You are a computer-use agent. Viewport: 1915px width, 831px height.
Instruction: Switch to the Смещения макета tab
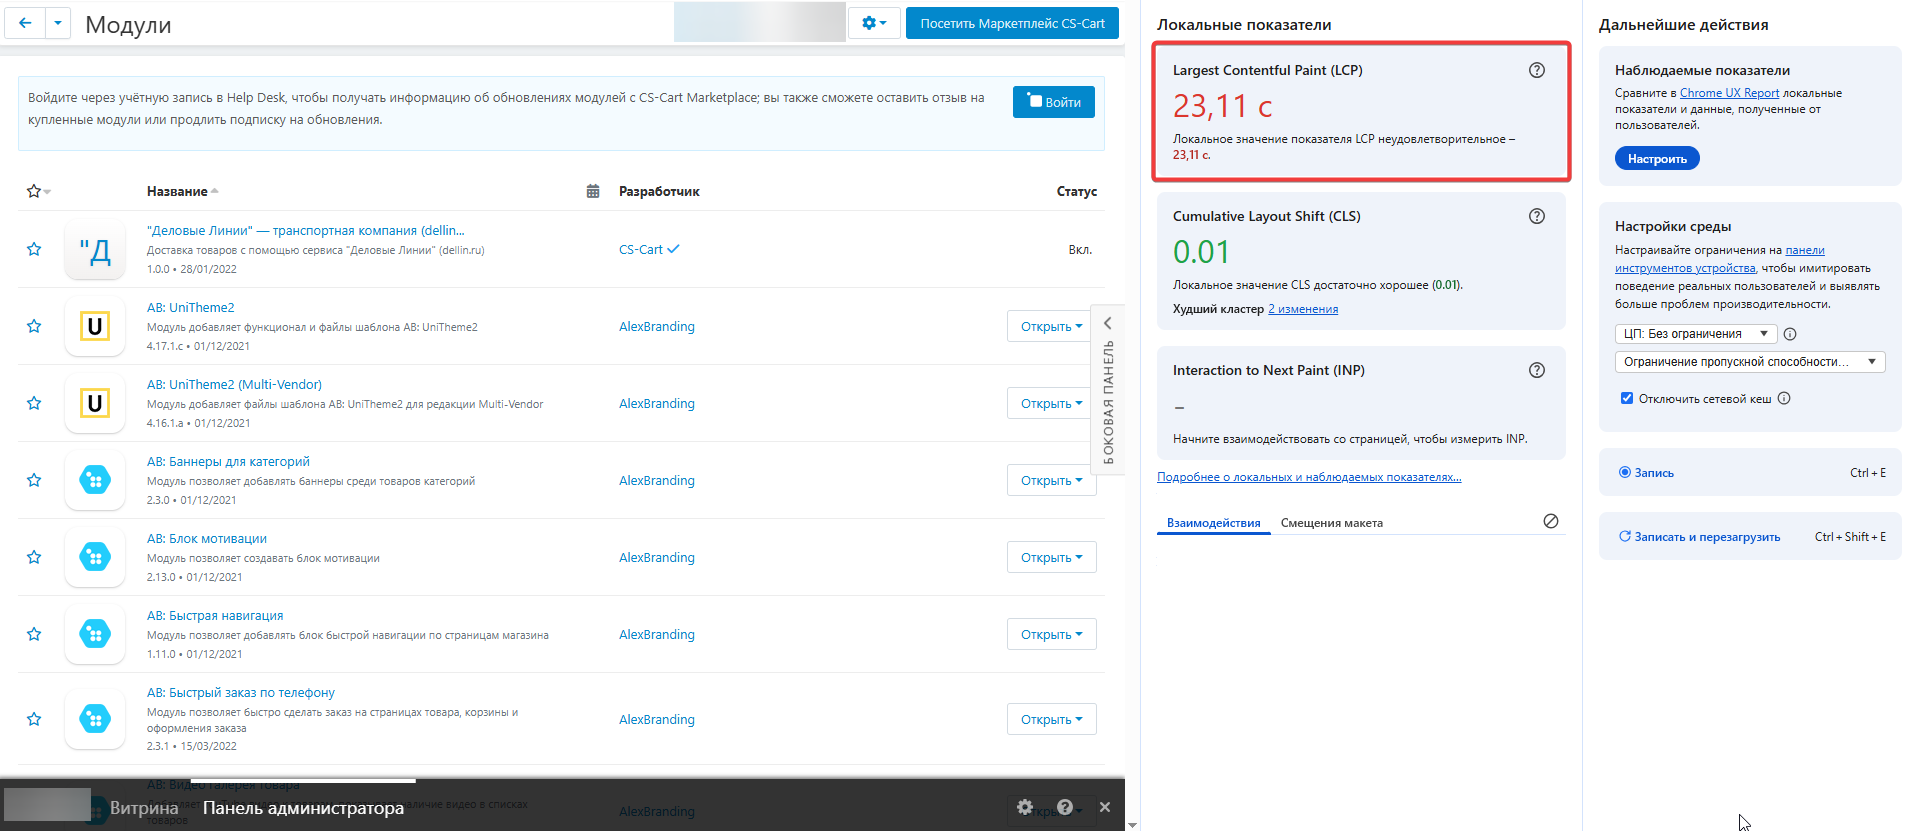tap(1332, 523)
